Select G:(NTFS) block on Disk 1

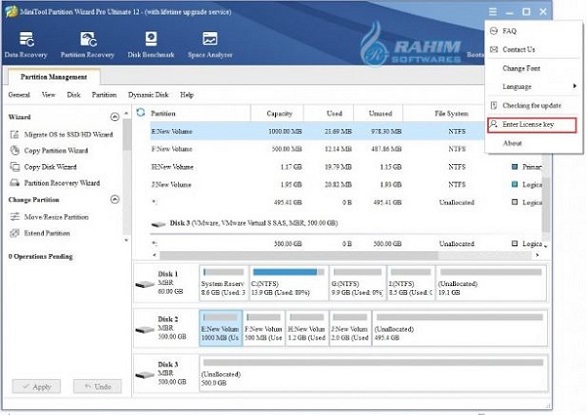(358, 283)
